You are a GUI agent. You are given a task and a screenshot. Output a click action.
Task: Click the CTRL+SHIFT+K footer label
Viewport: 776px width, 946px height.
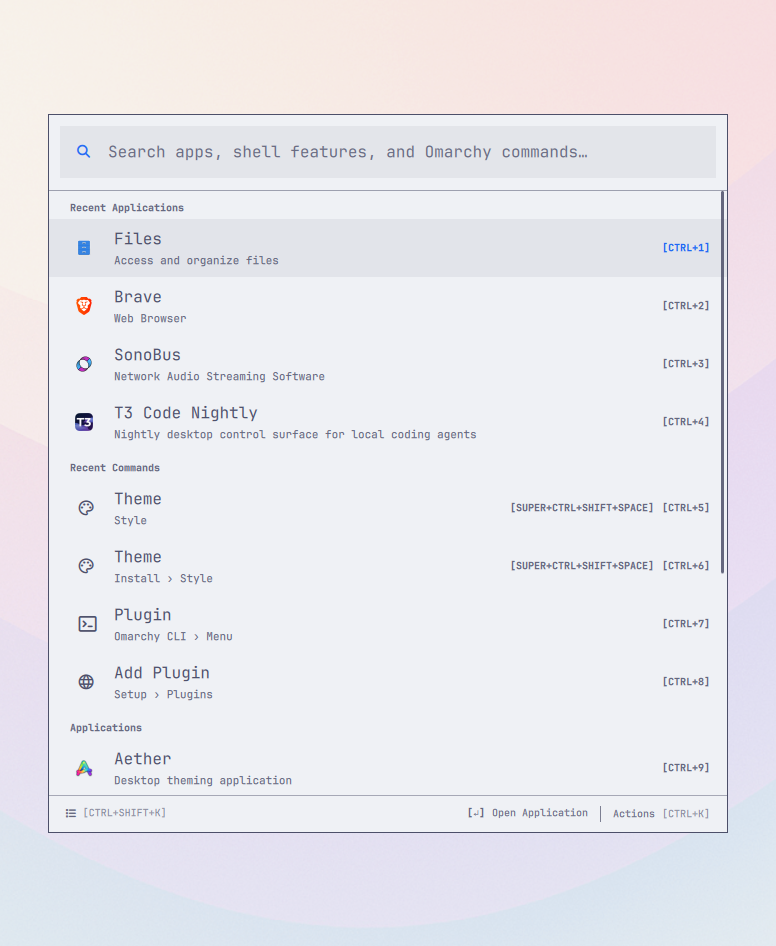click(x=124, y=813)
